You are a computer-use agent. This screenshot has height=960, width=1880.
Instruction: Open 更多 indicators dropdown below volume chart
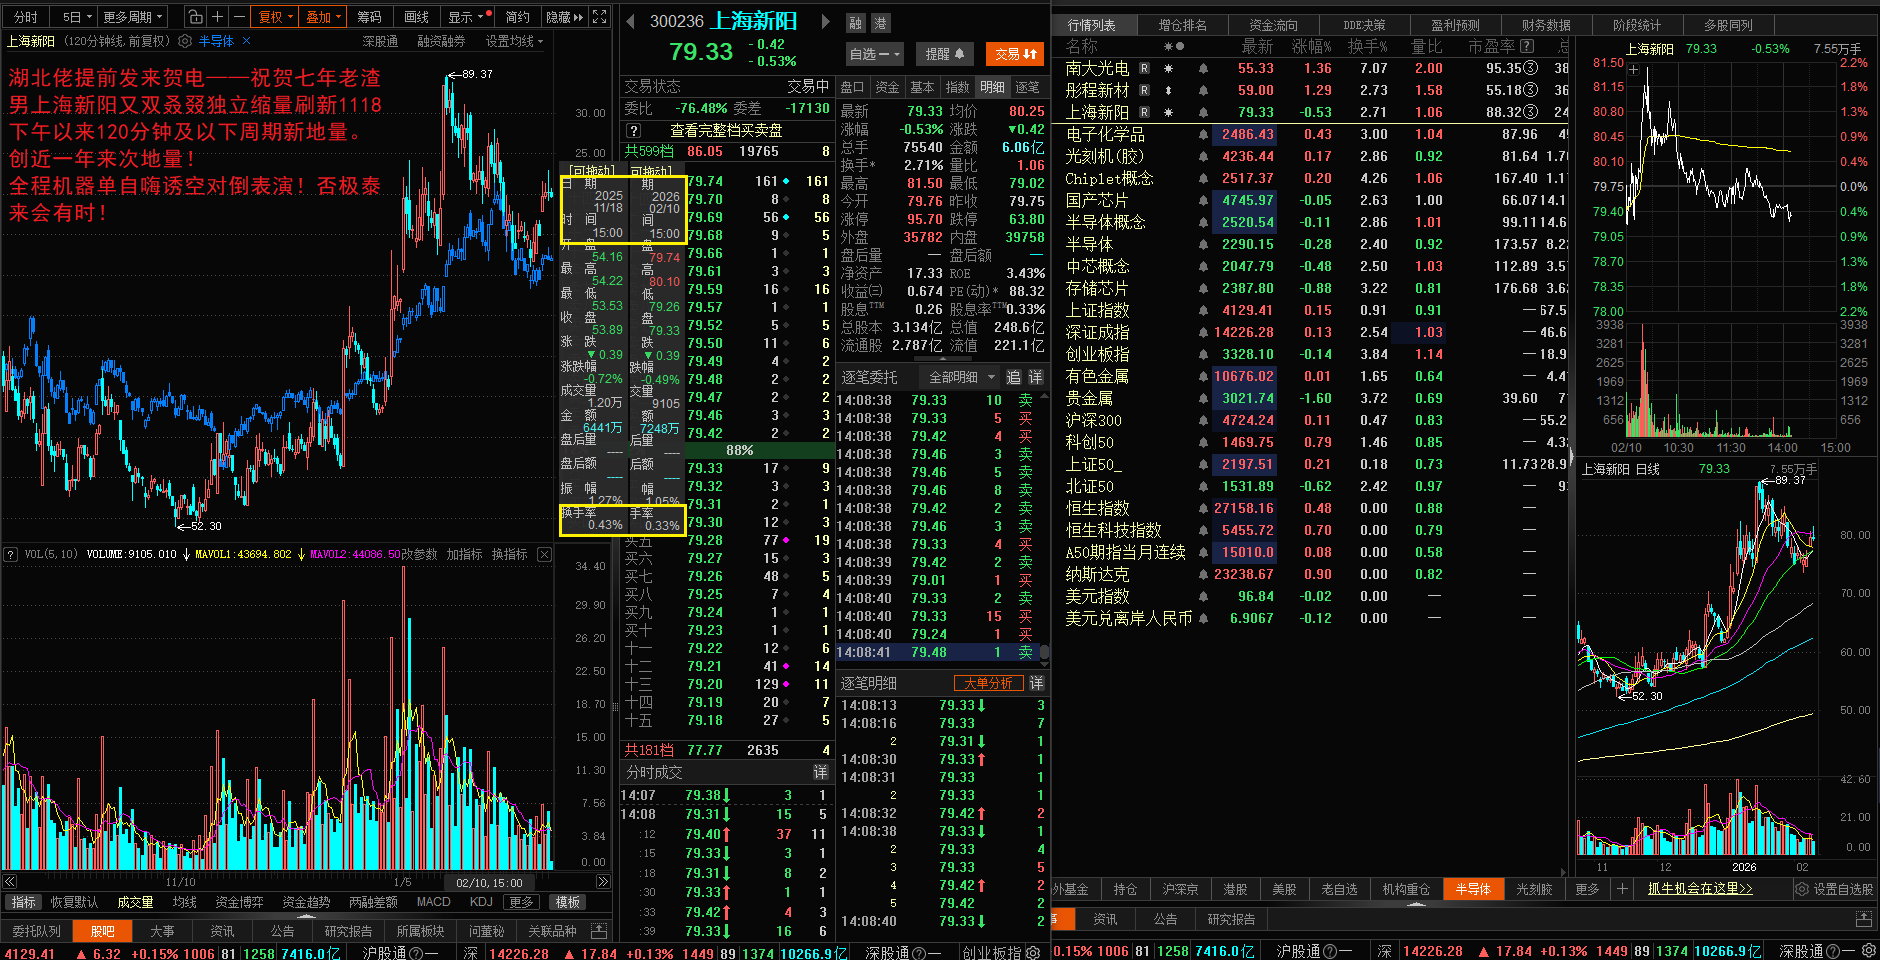pyautogui.click(x=521, y=902)
